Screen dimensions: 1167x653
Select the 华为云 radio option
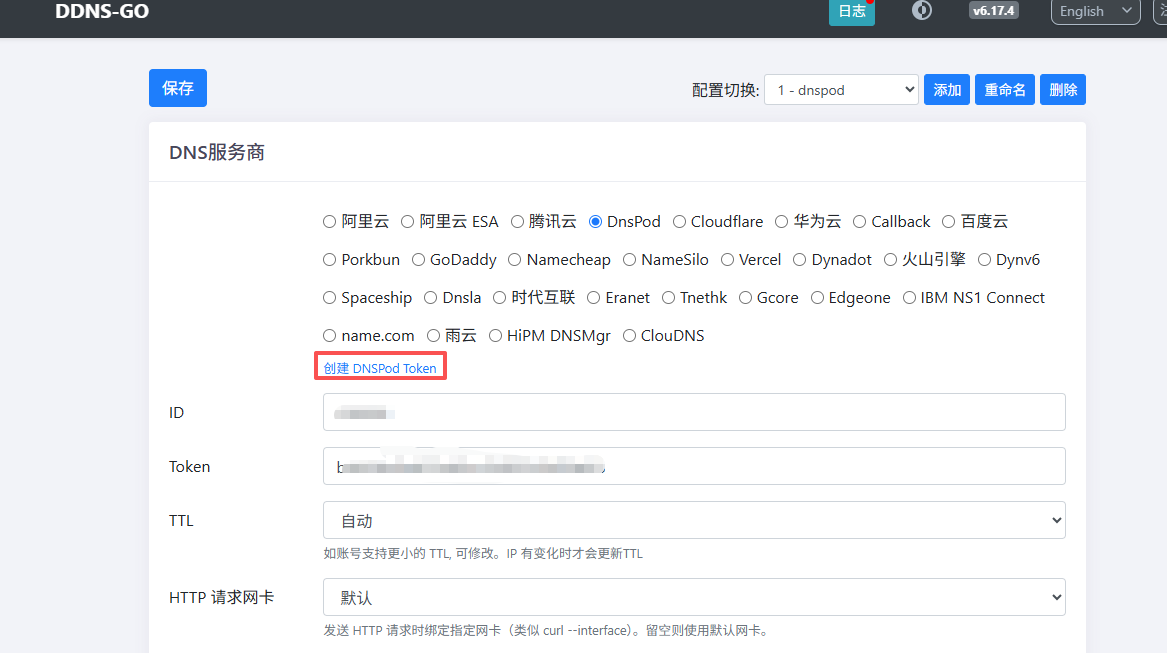pyautogui.click(x=781, y=222)
